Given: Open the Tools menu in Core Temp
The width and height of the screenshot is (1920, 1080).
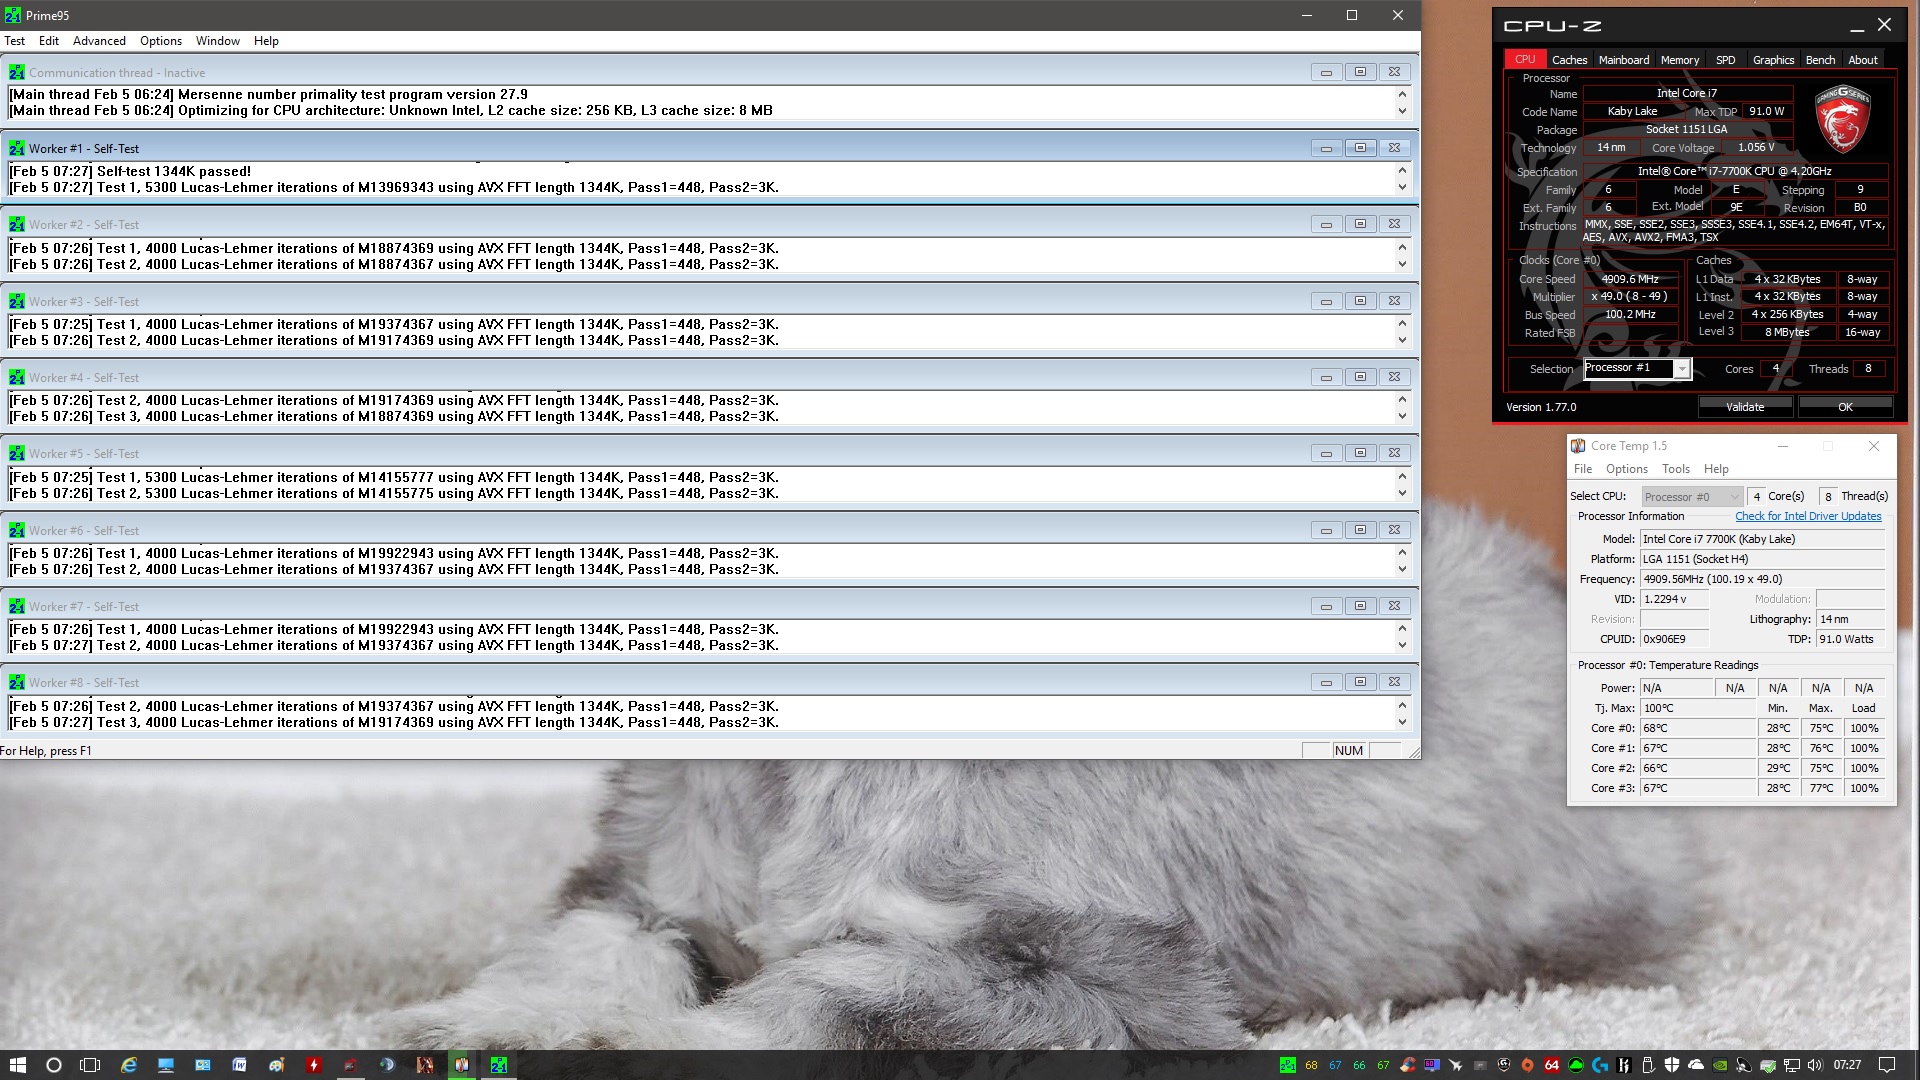Looking at the screenshot, I should (1675, 469).
